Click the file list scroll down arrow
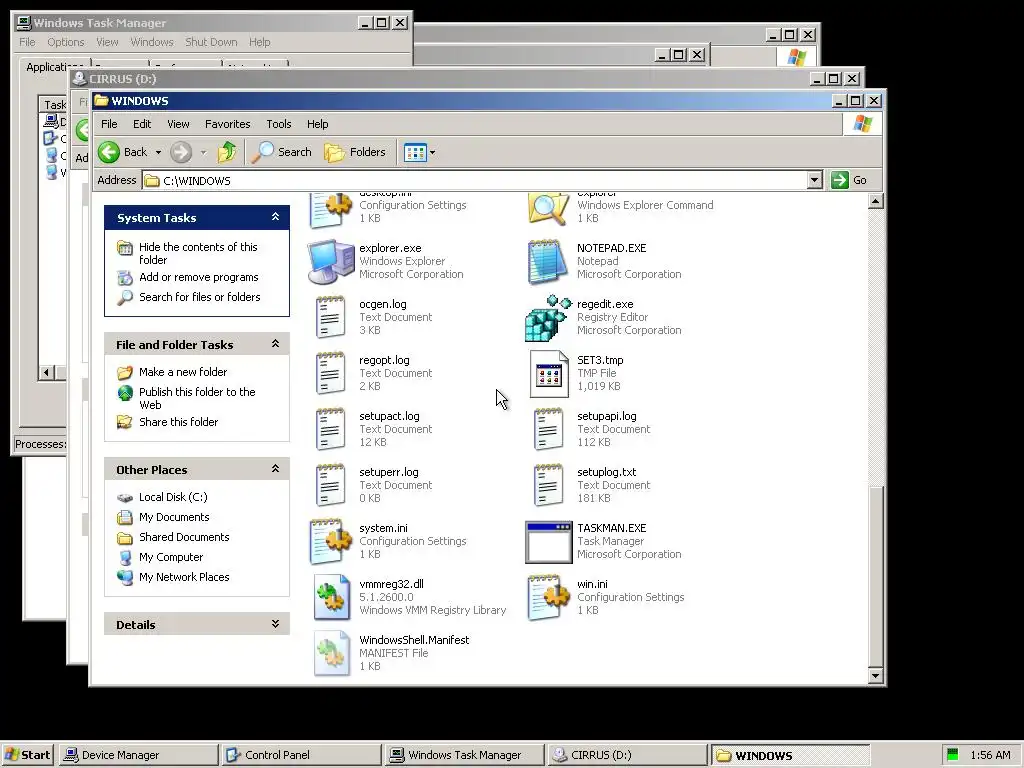Viewport: 1024px width, 768px height. point(876,676)
